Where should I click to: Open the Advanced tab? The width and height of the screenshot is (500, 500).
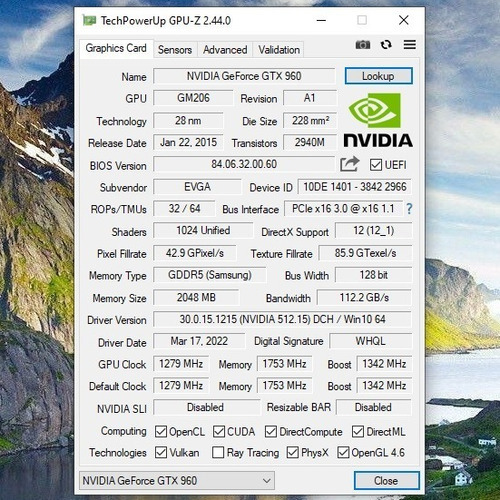point(225,50)
